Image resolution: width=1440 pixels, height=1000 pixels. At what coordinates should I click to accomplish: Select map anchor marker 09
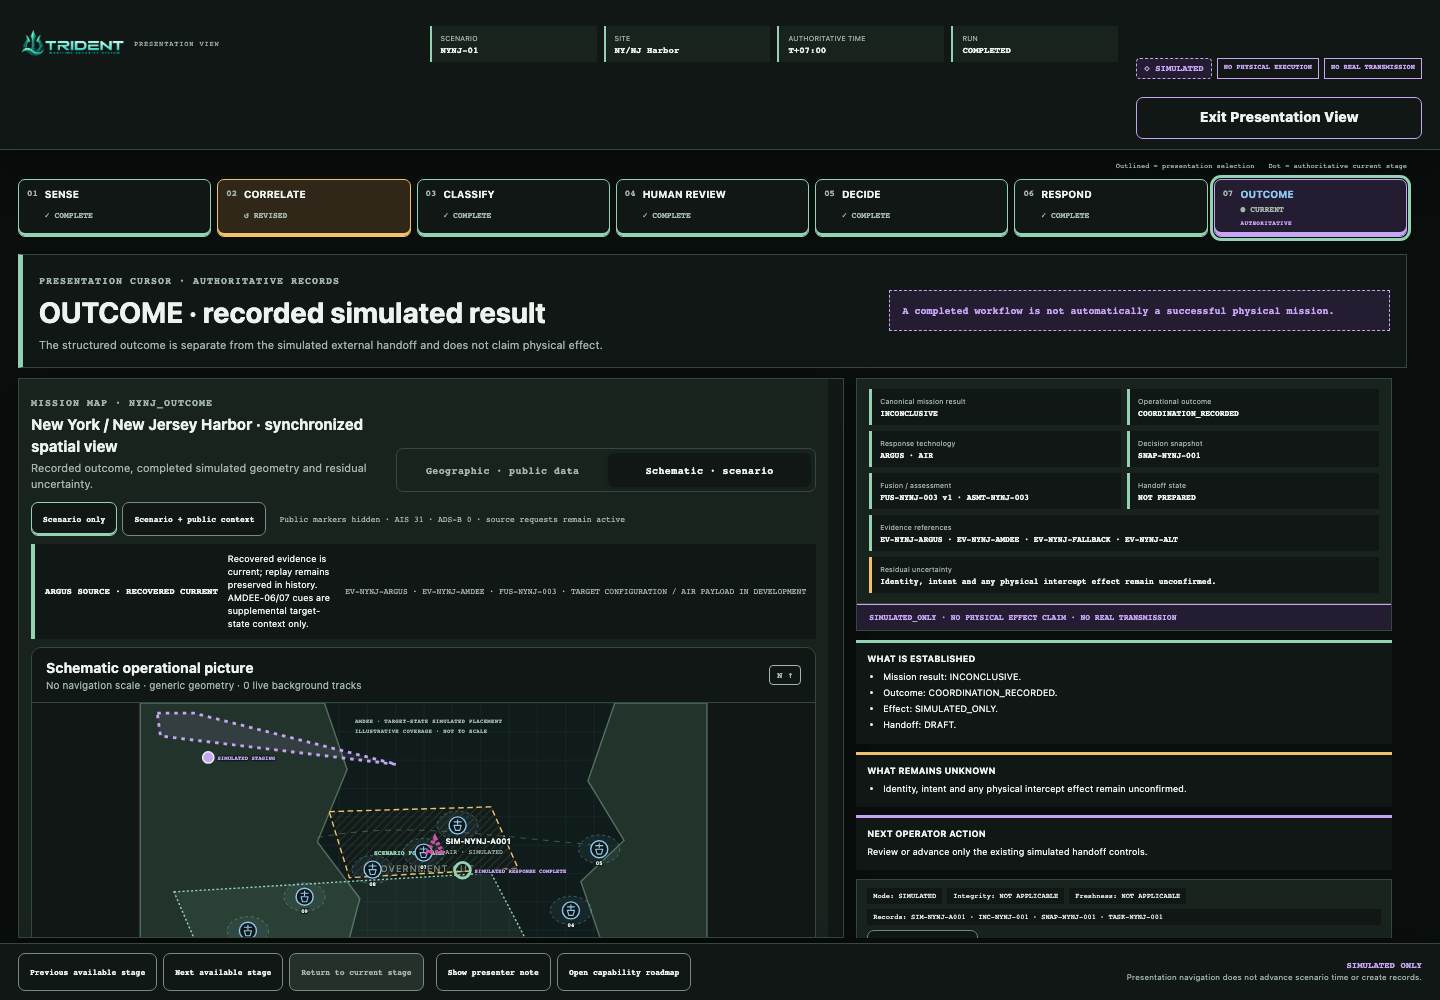point(305,897)
